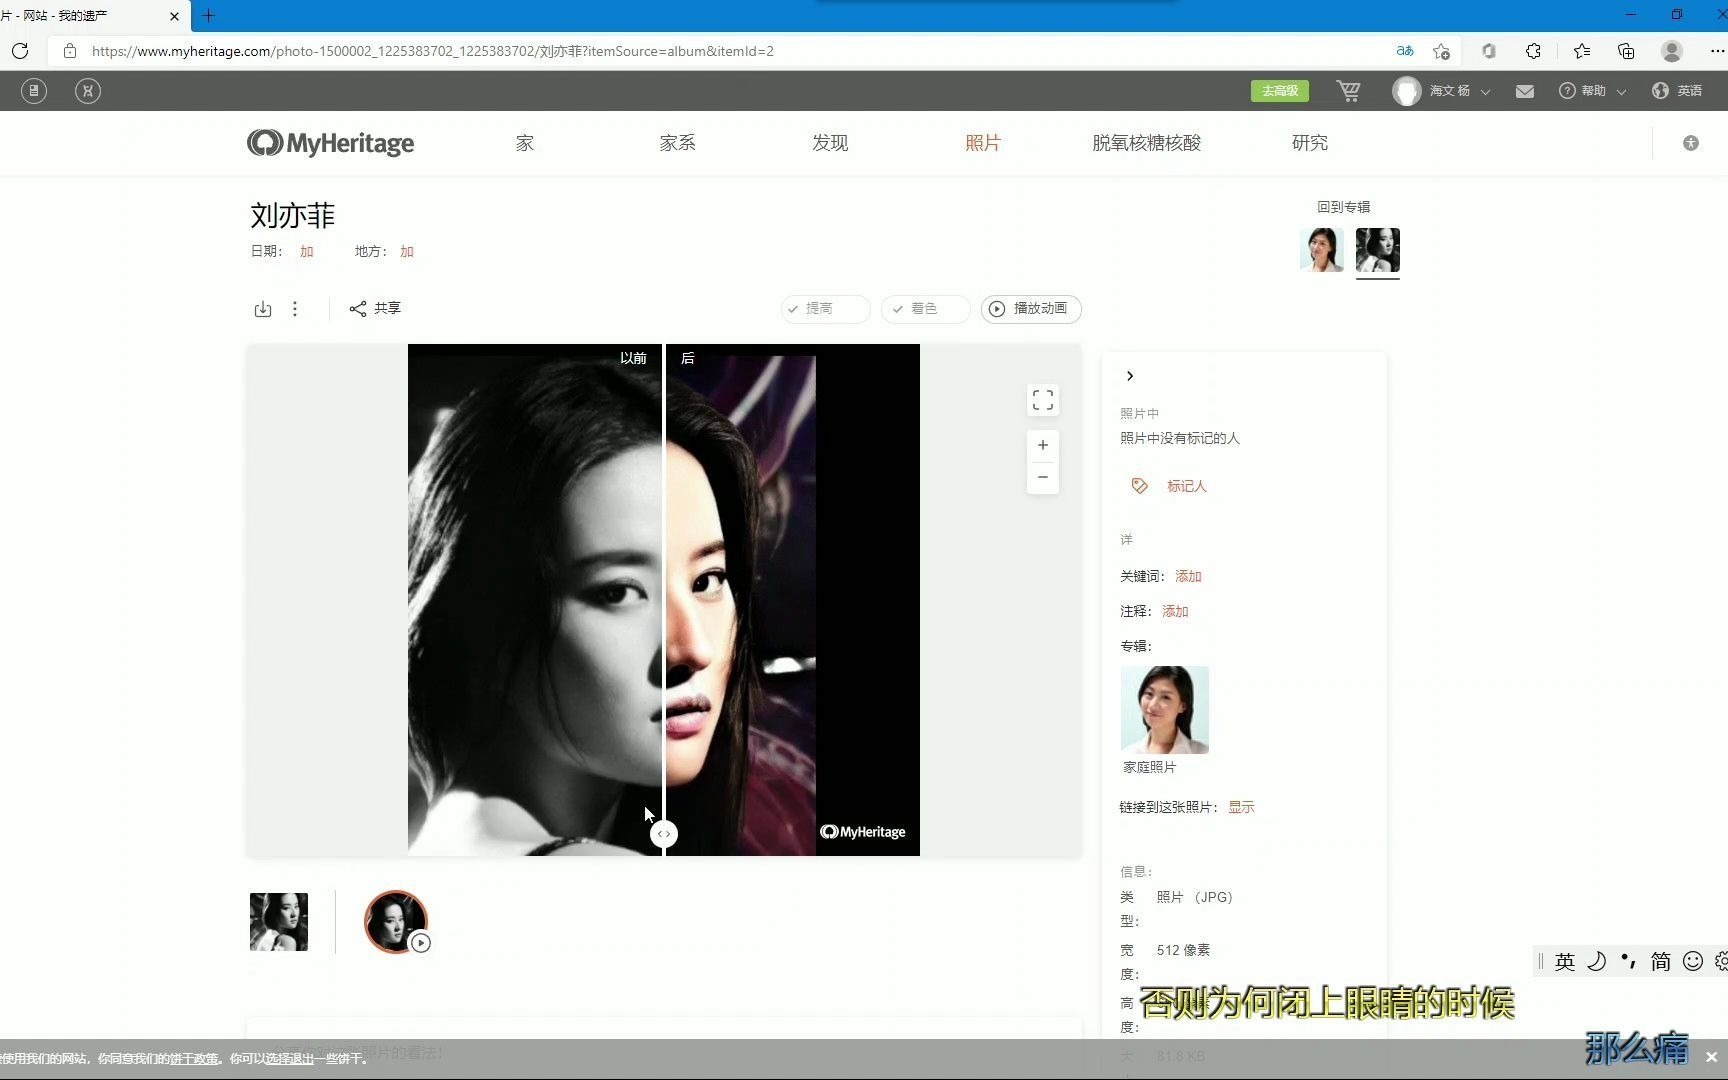Click the 英 input mode indicator in IME bar

coord(1565,961)
